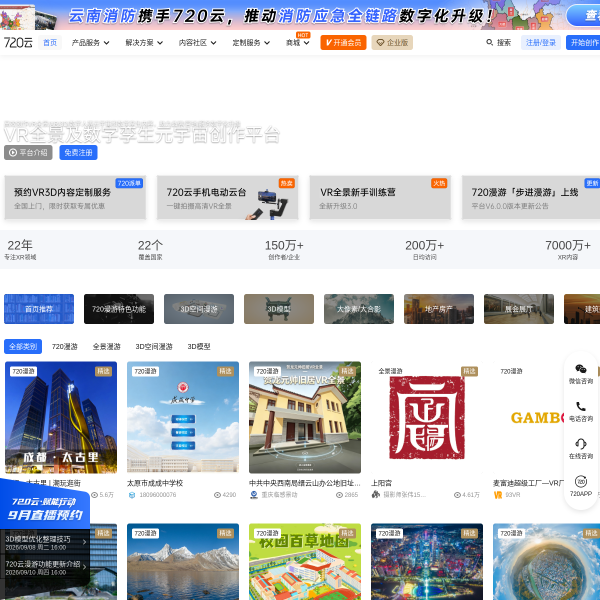Select 720漫游 filter tab
The height and width of the screenshot is (600, 600).
[65, 347]
